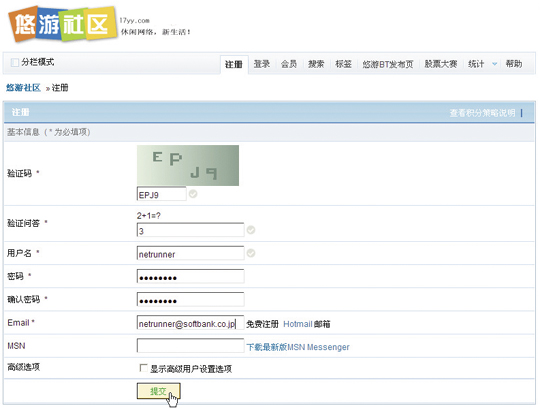Focus the empty MSN input field

click(190, 345)
